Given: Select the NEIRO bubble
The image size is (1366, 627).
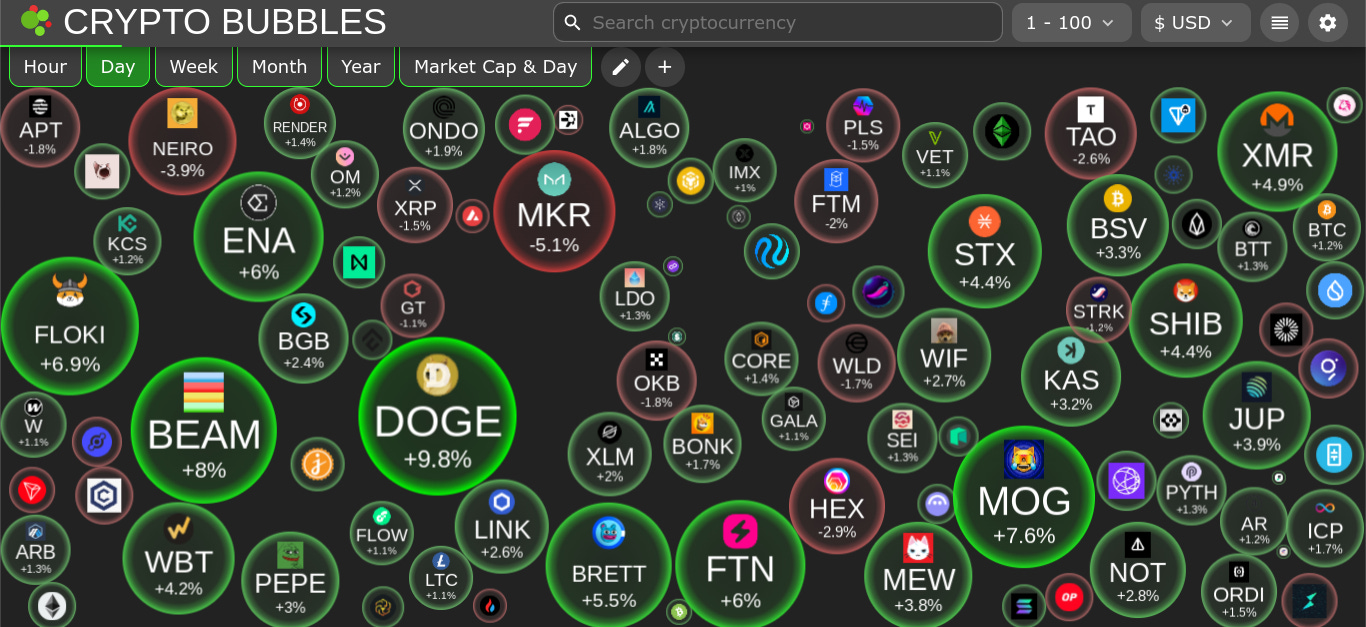Looking at the screenshot, I should (182, 141).
